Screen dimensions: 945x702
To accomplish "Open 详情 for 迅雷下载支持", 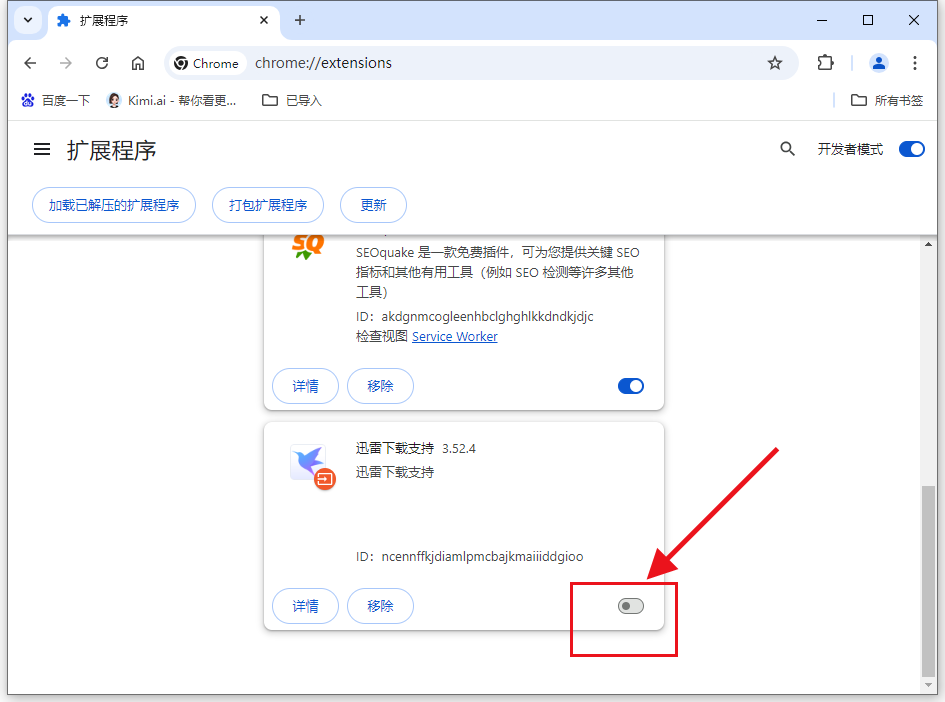I will [306, 606].
